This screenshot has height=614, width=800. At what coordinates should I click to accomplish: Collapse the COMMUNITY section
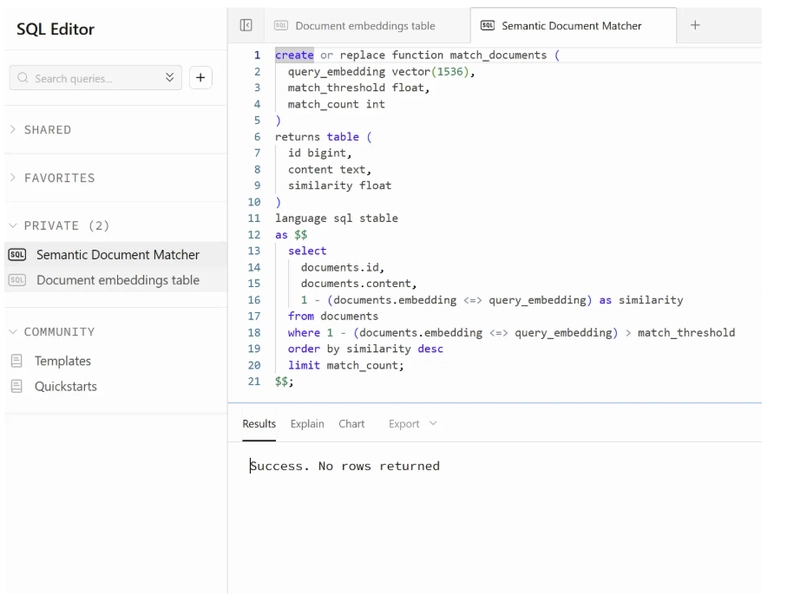click(58, 332)
